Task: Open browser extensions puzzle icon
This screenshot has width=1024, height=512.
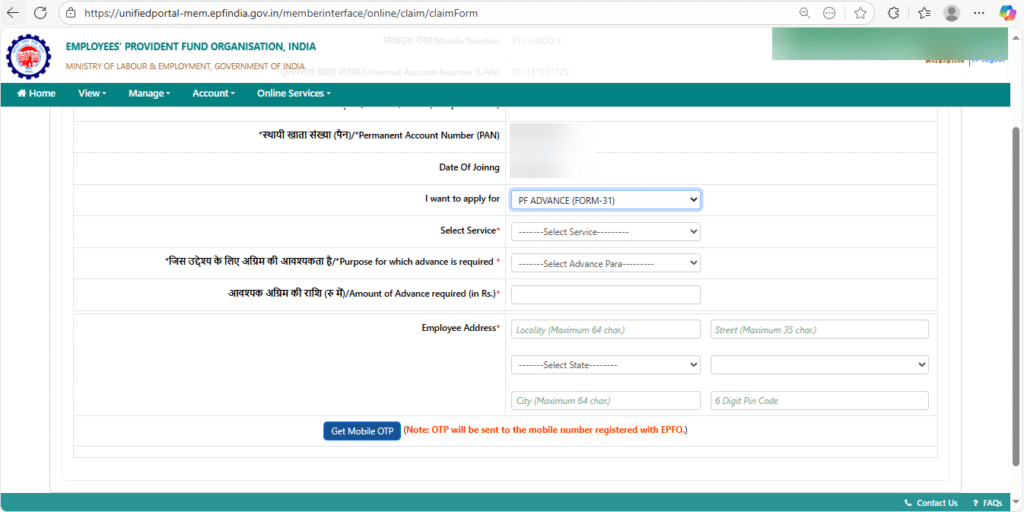Action: (894, 12)
